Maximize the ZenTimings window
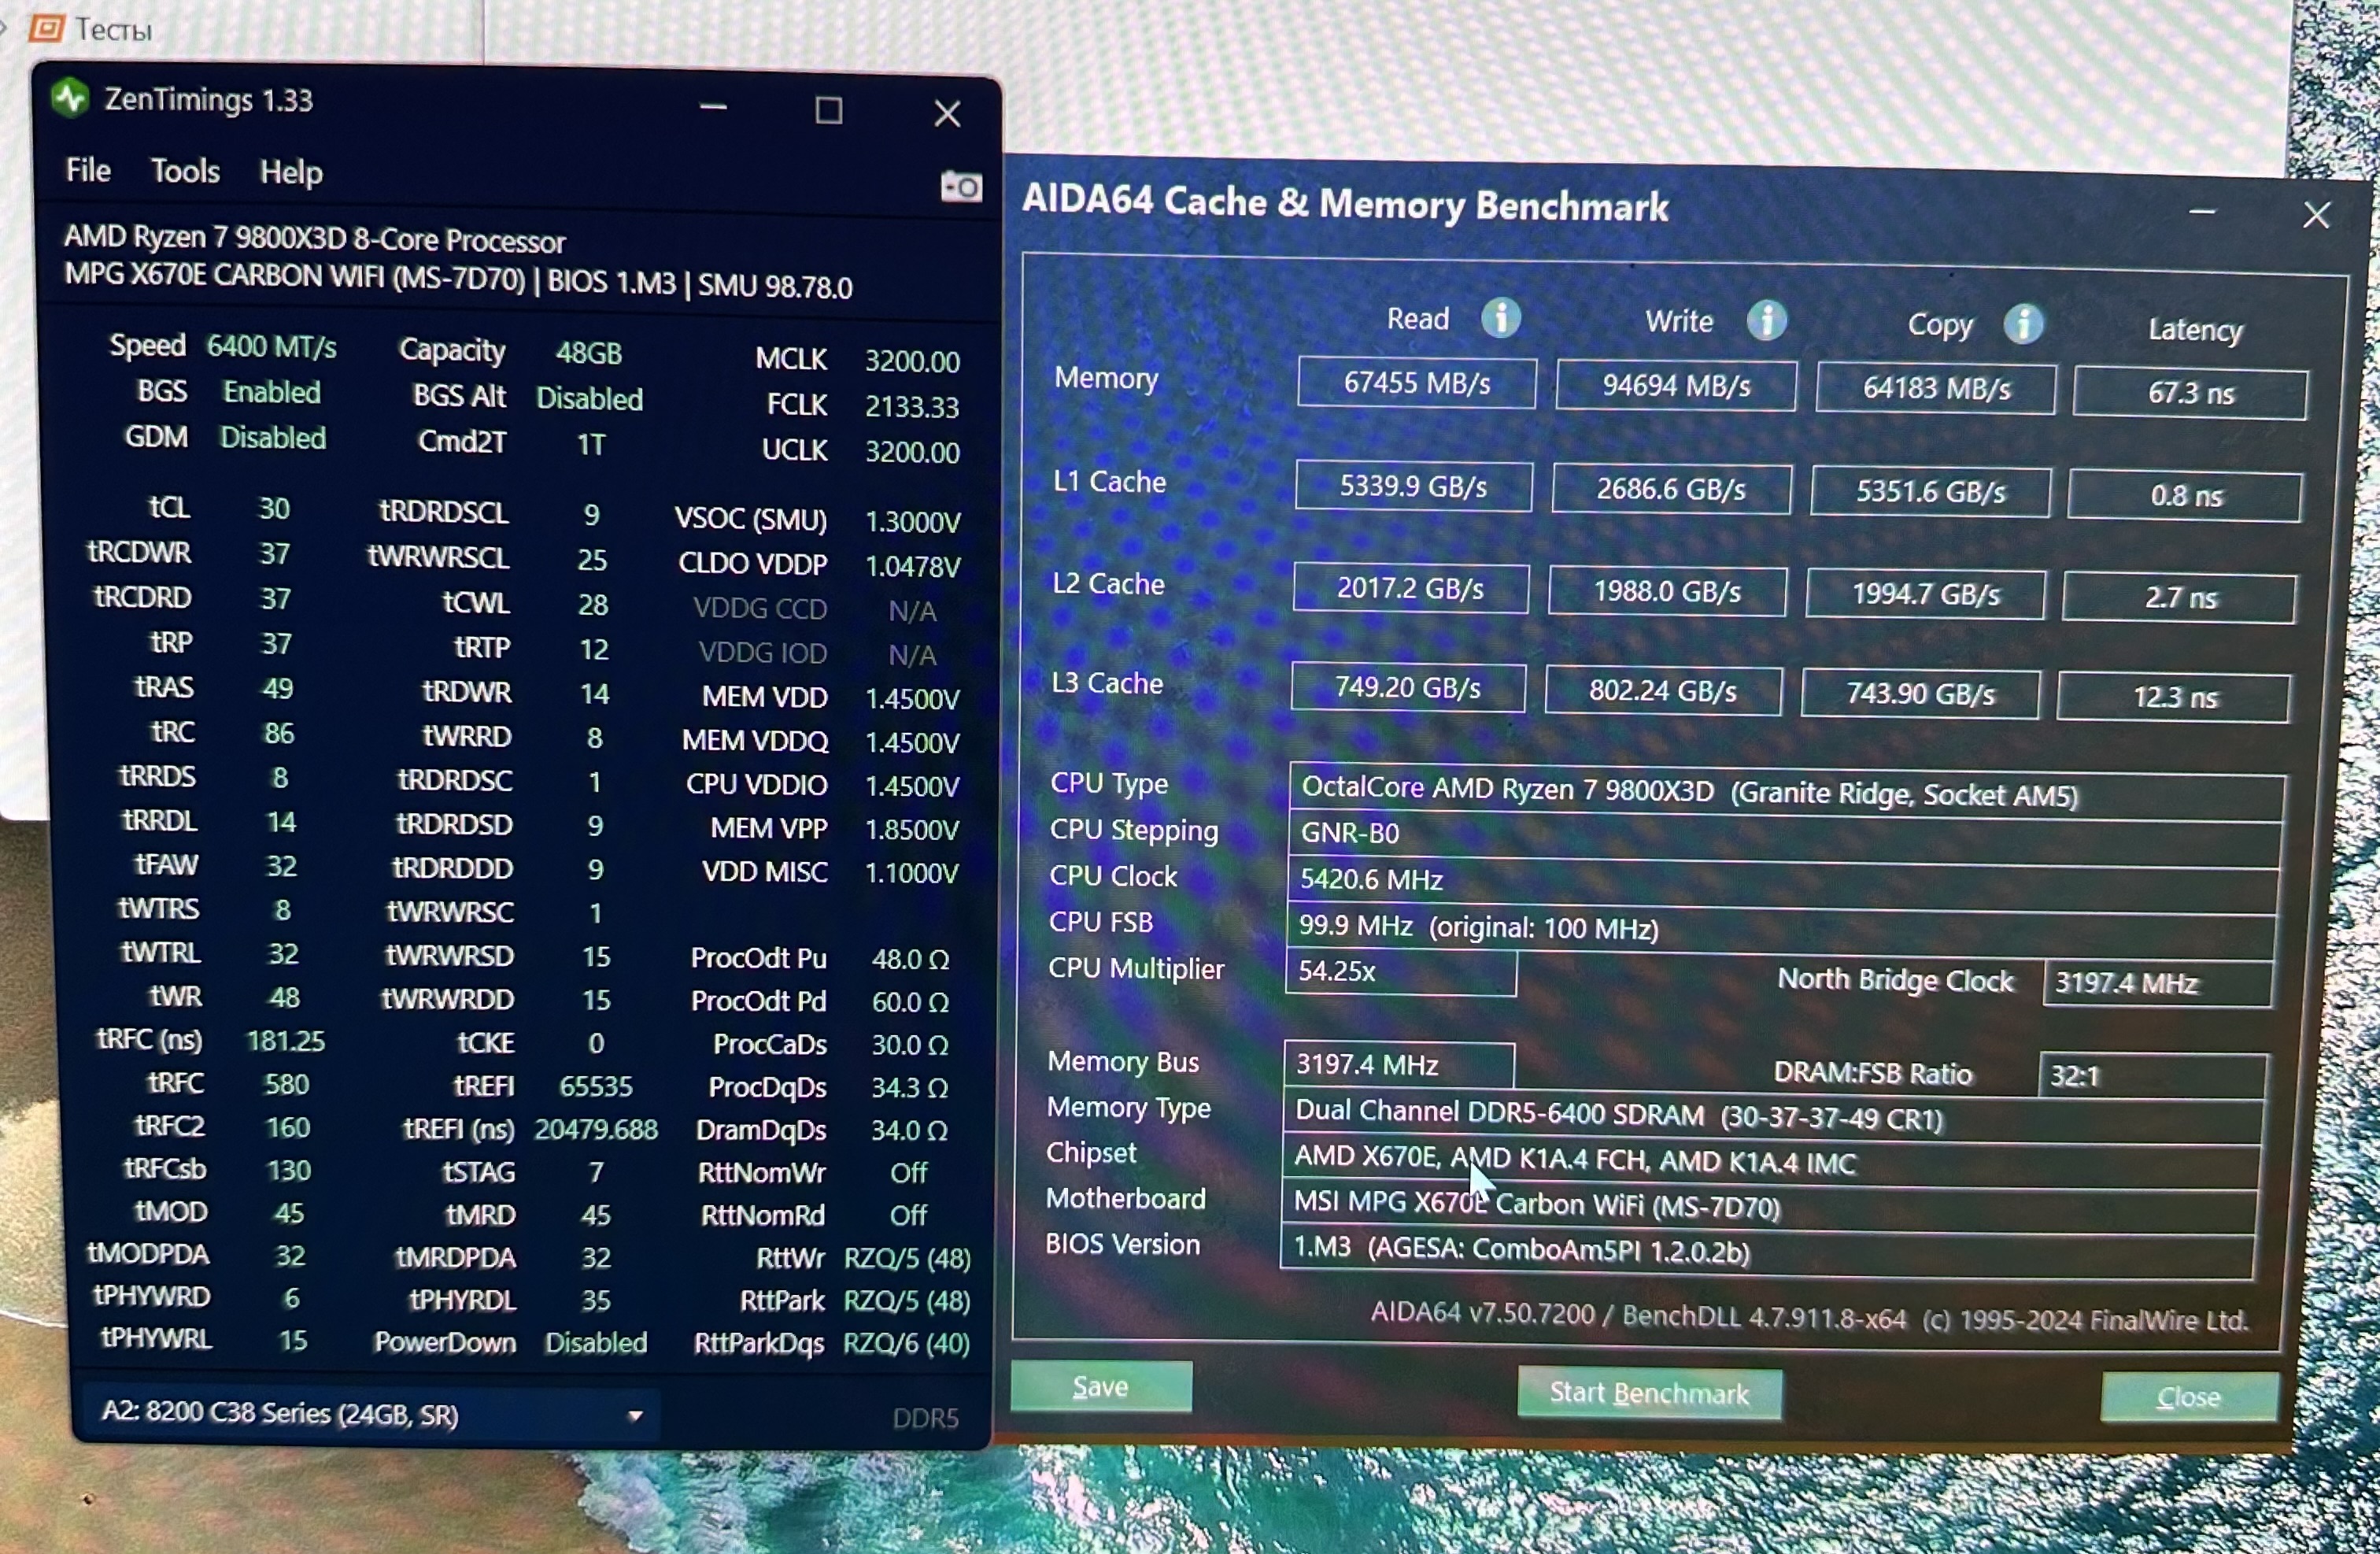The height and width of the screenshot is (1554, 2380). pyautogui.click(x=828, y=110)
